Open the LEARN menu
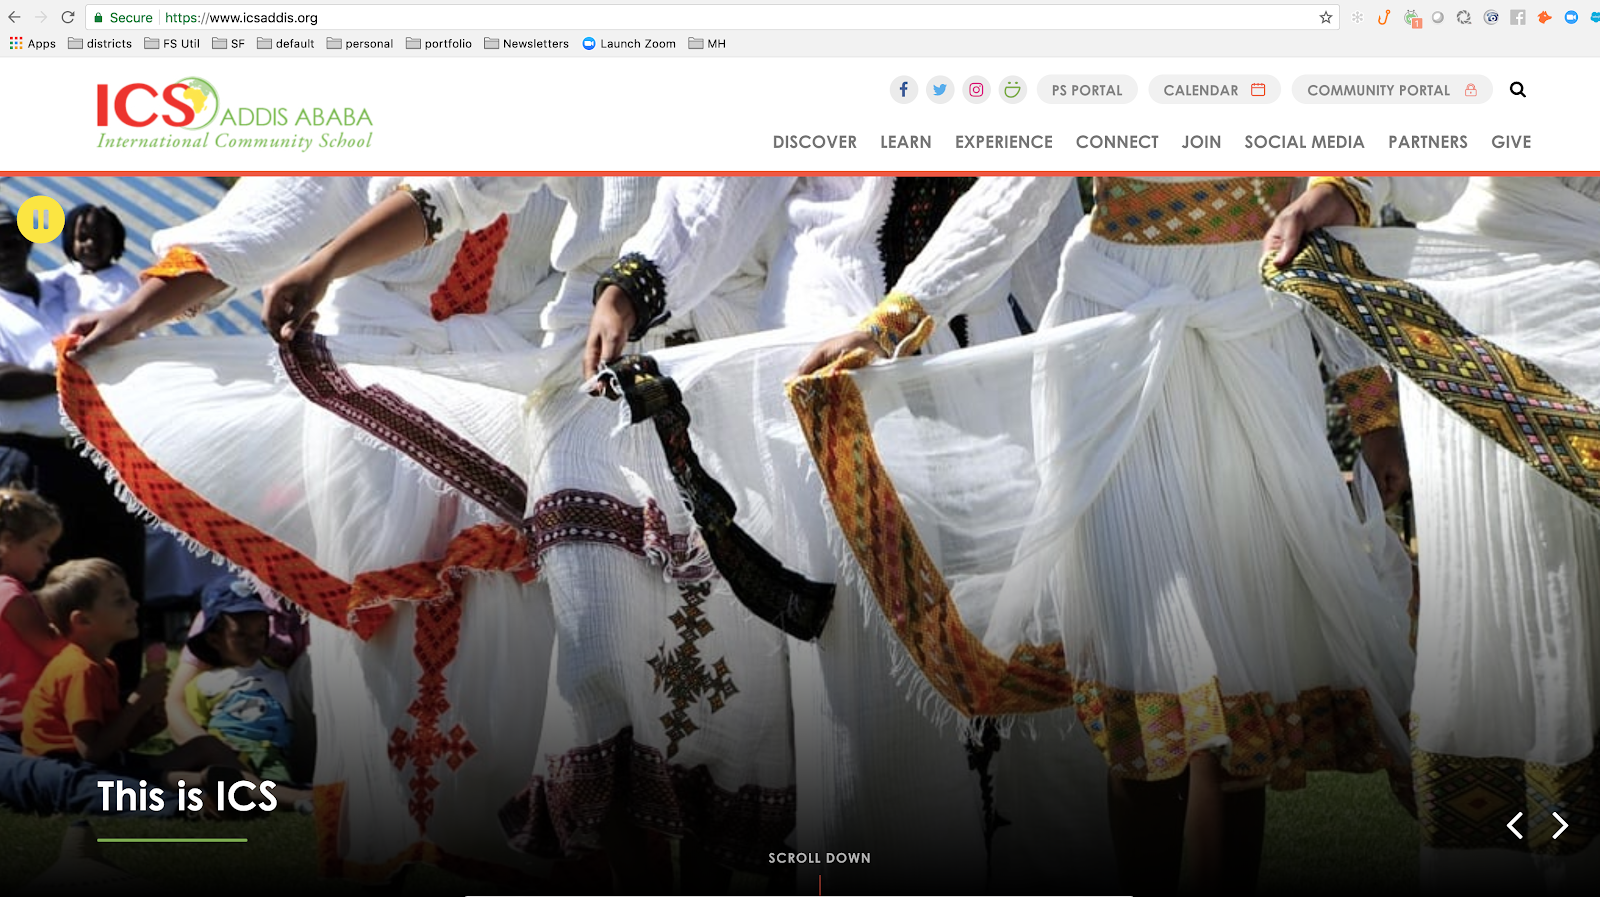Screen dimensions: 1600x897 pos(906,142)
